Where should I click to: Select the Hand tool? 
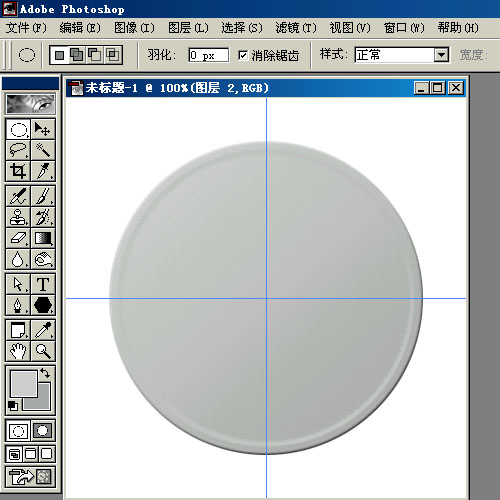(x=18, y=351)
